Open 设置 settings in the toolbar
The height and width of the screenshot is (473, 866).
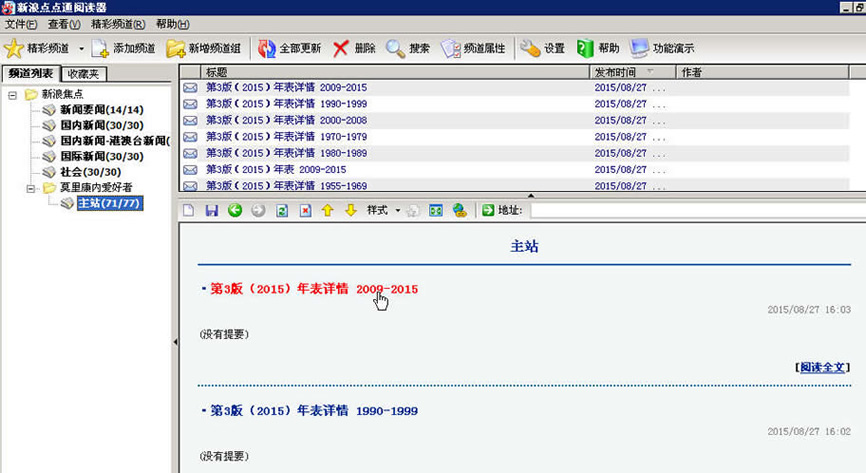coord(542,49)
